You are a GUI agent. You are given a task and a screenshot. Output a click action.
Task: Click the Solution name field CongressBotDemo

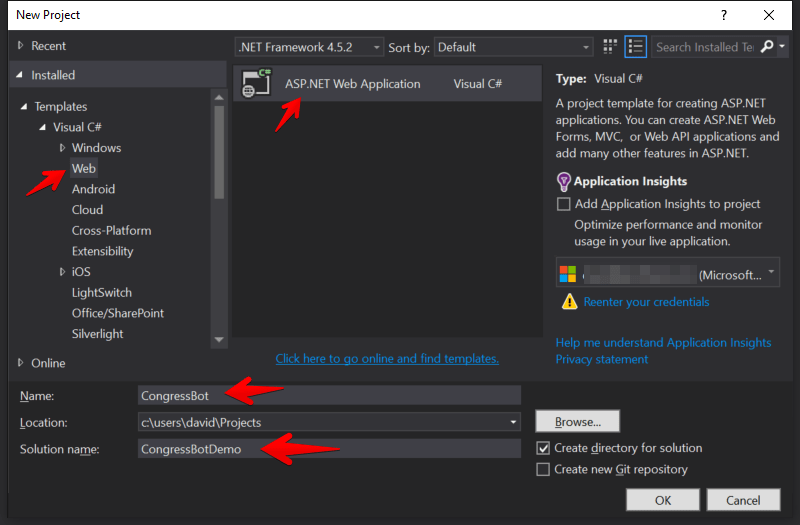tap(329, 448)
